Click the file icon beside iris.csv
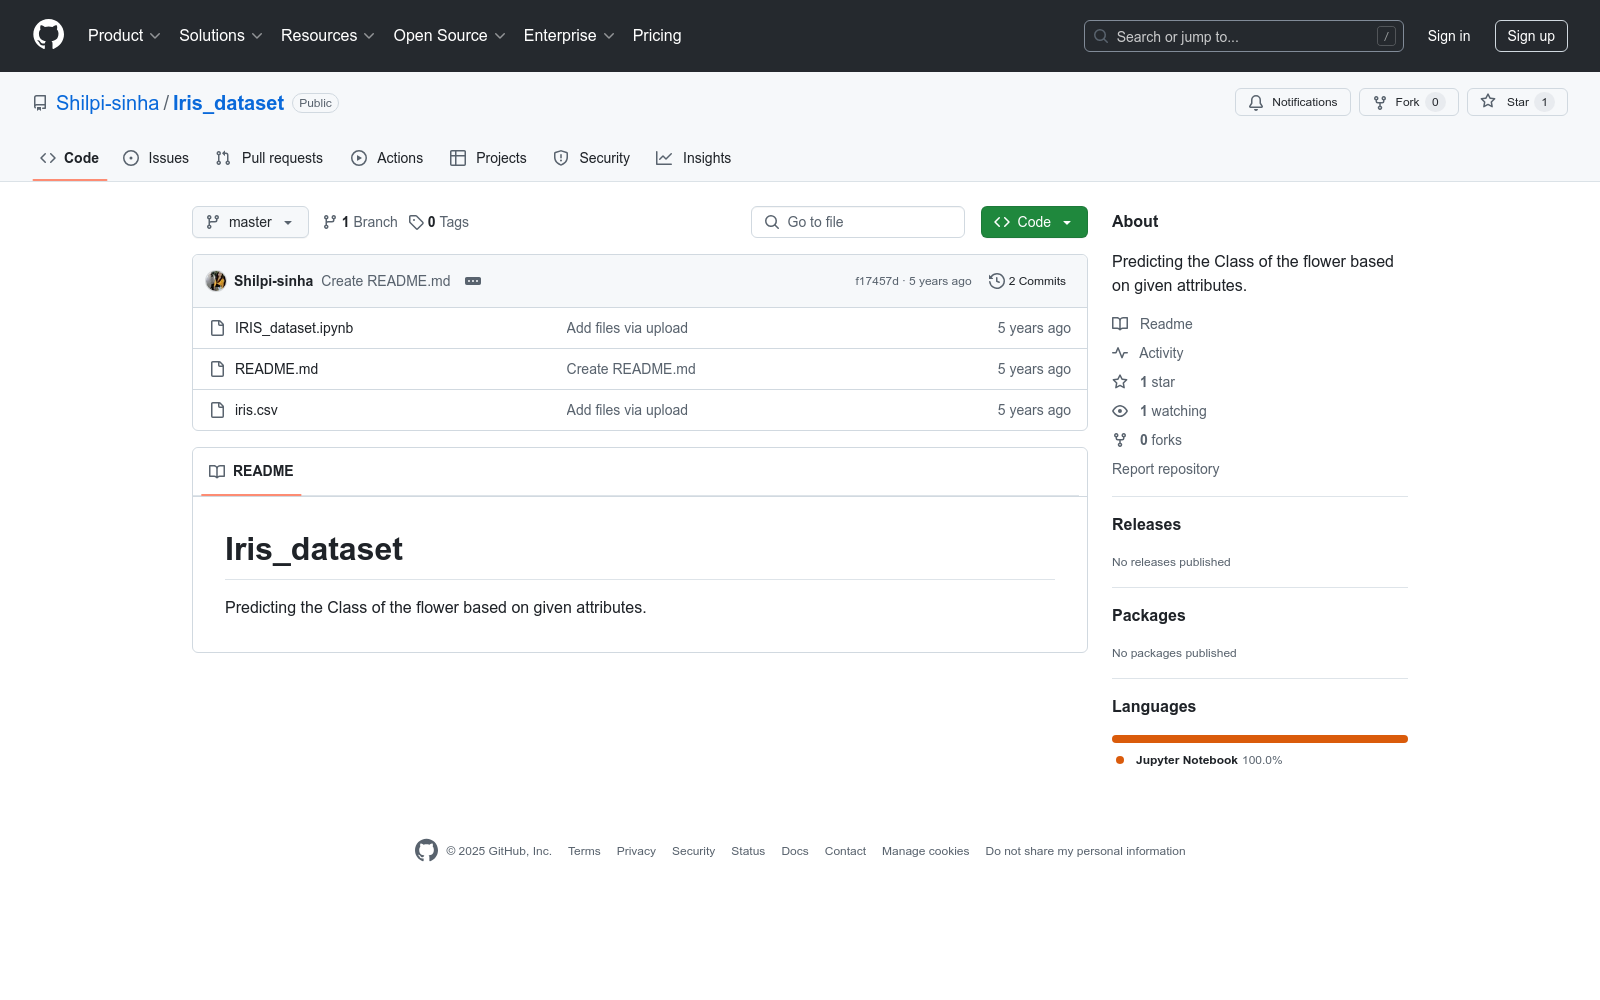 [217, 410]
